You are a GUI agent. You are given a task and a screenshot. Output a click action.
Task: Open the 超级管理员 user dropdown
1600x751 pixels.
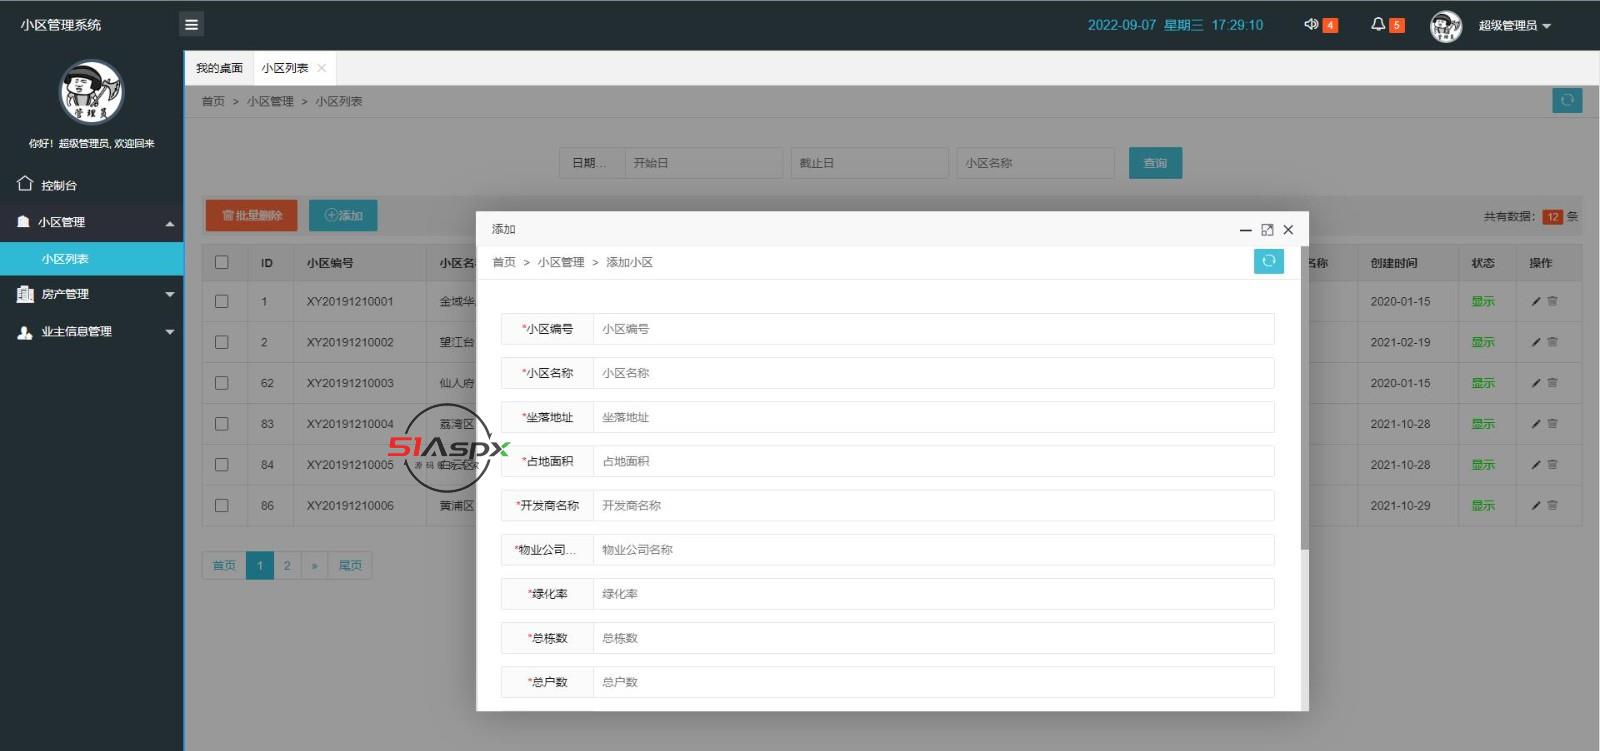coord(1514,26)
